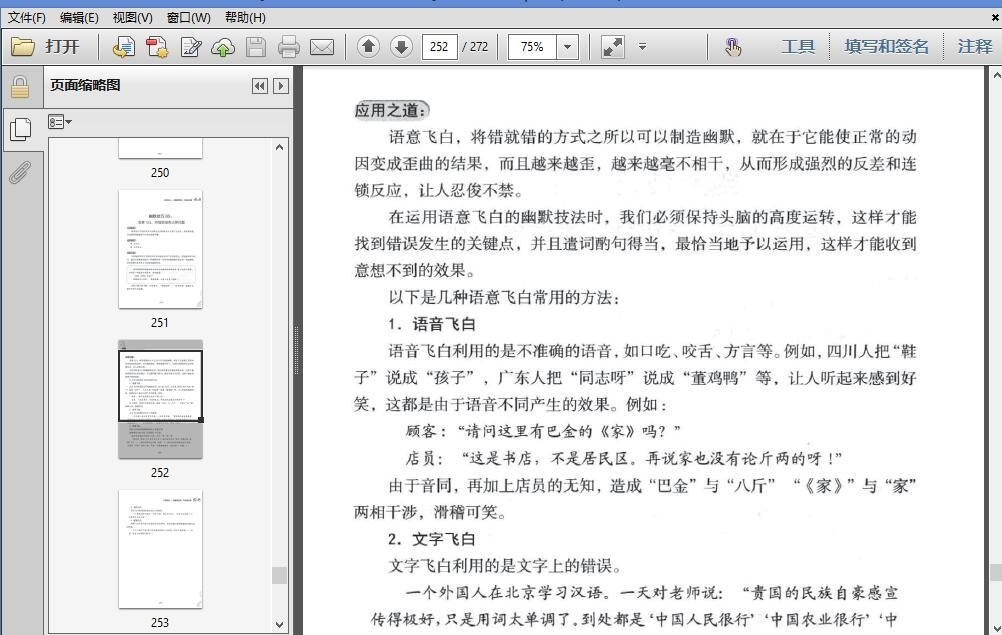
Task: Select page 253 thumbnail
Action: pyautogui.click(x=160, y=549)
